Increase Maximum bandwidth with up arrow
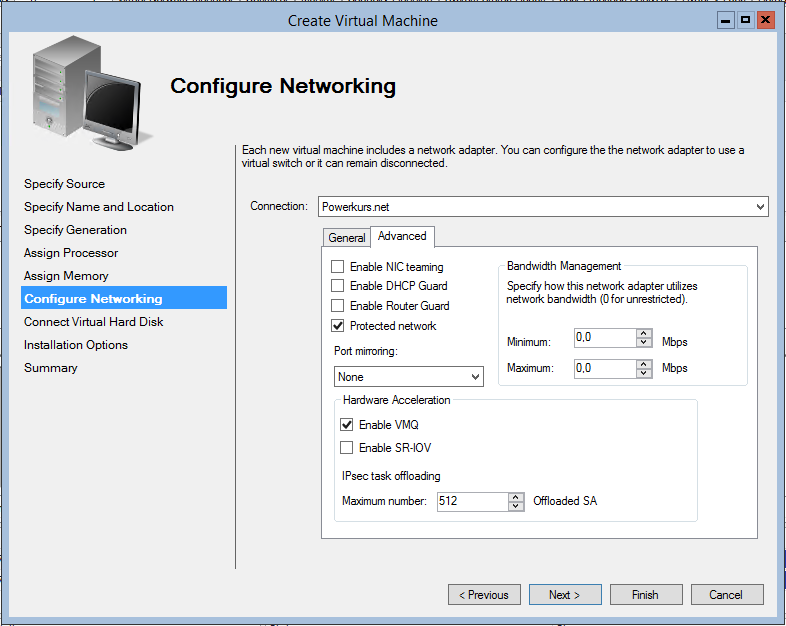Screen dimensions: 786x626 tap(644, 364)
